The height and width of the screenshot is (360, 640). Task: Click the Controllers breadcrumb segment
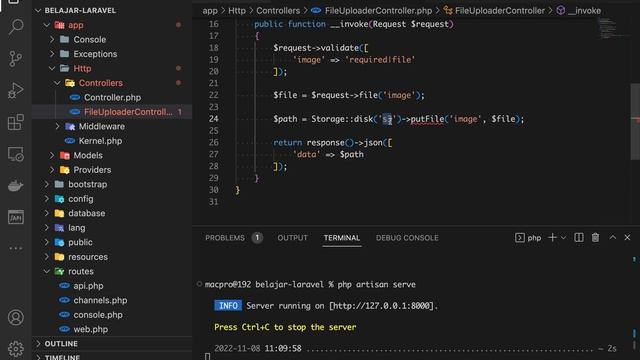pyautogui.click(x=278, y=11)
